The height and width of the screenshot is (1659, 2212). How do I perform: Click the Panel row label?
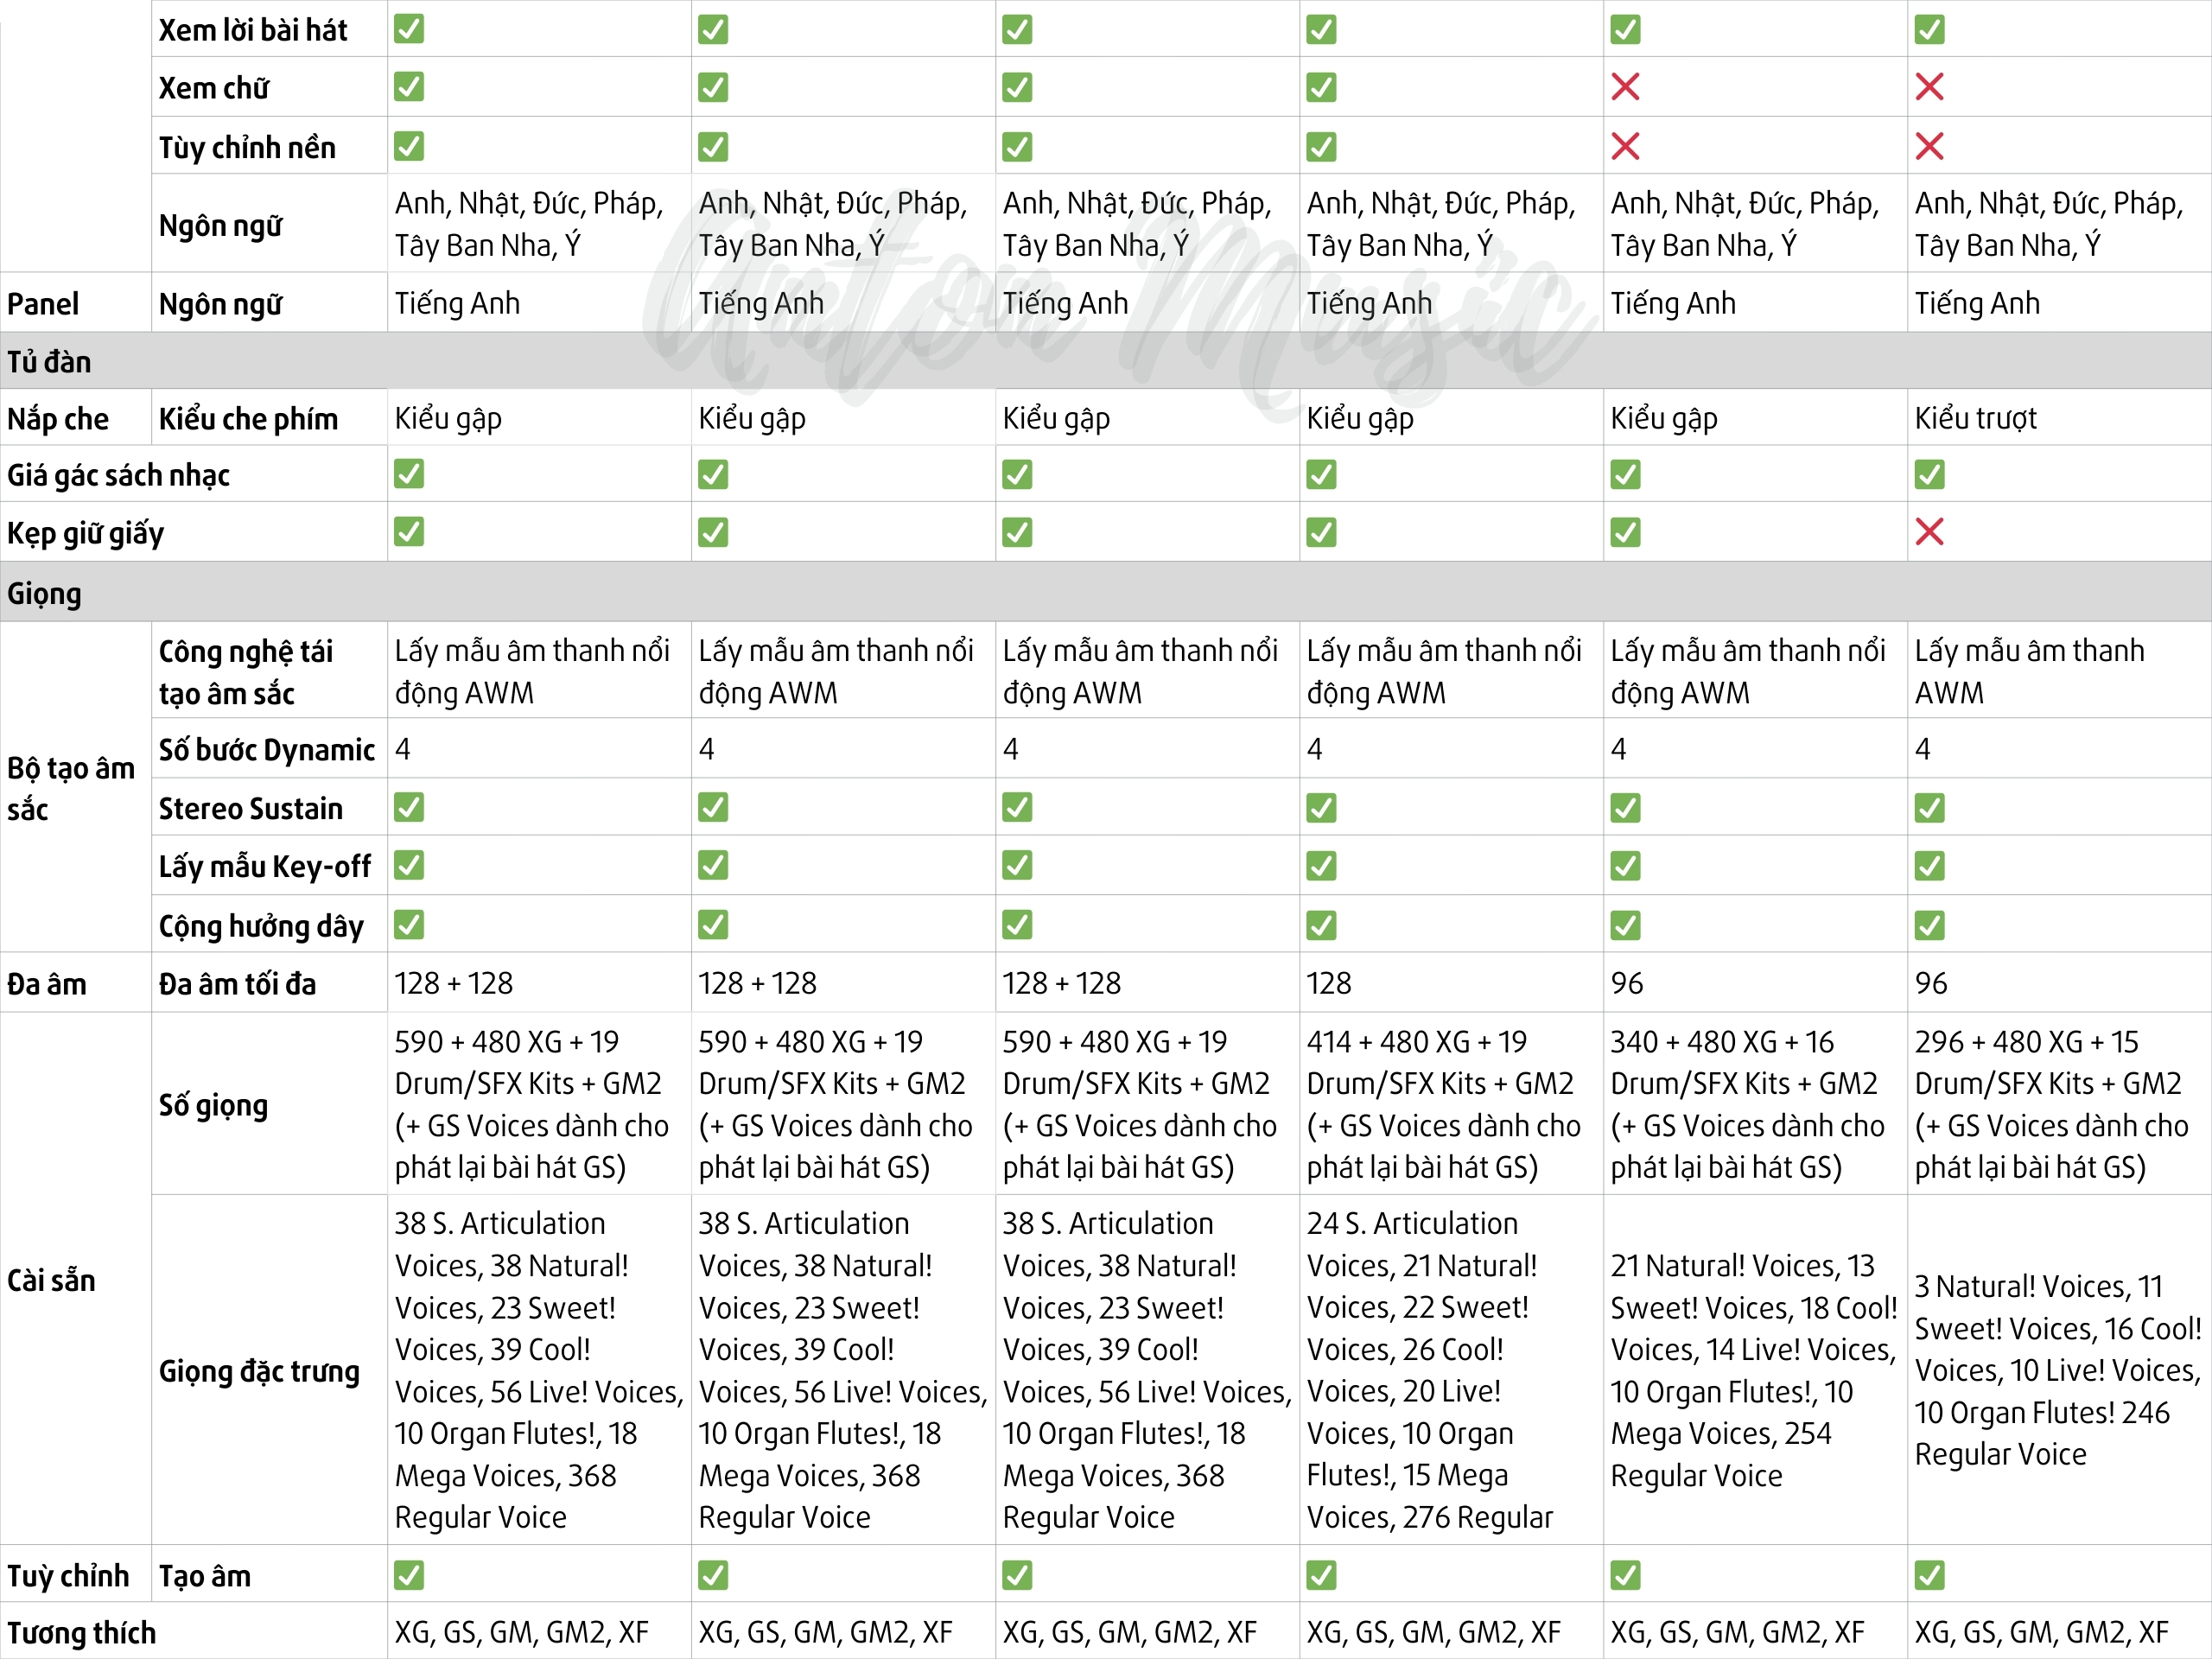[43, 303]
